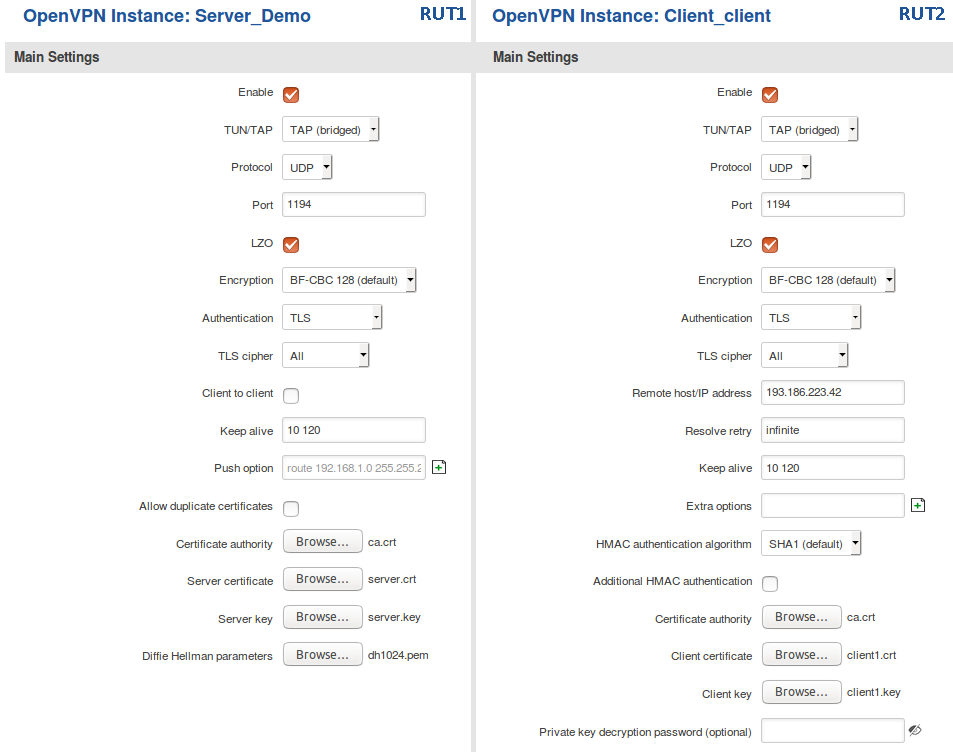The height and width of the screenshot is (752, 953).
Task: Browse for the Server certificate file
Action: (x=323, y=579)
